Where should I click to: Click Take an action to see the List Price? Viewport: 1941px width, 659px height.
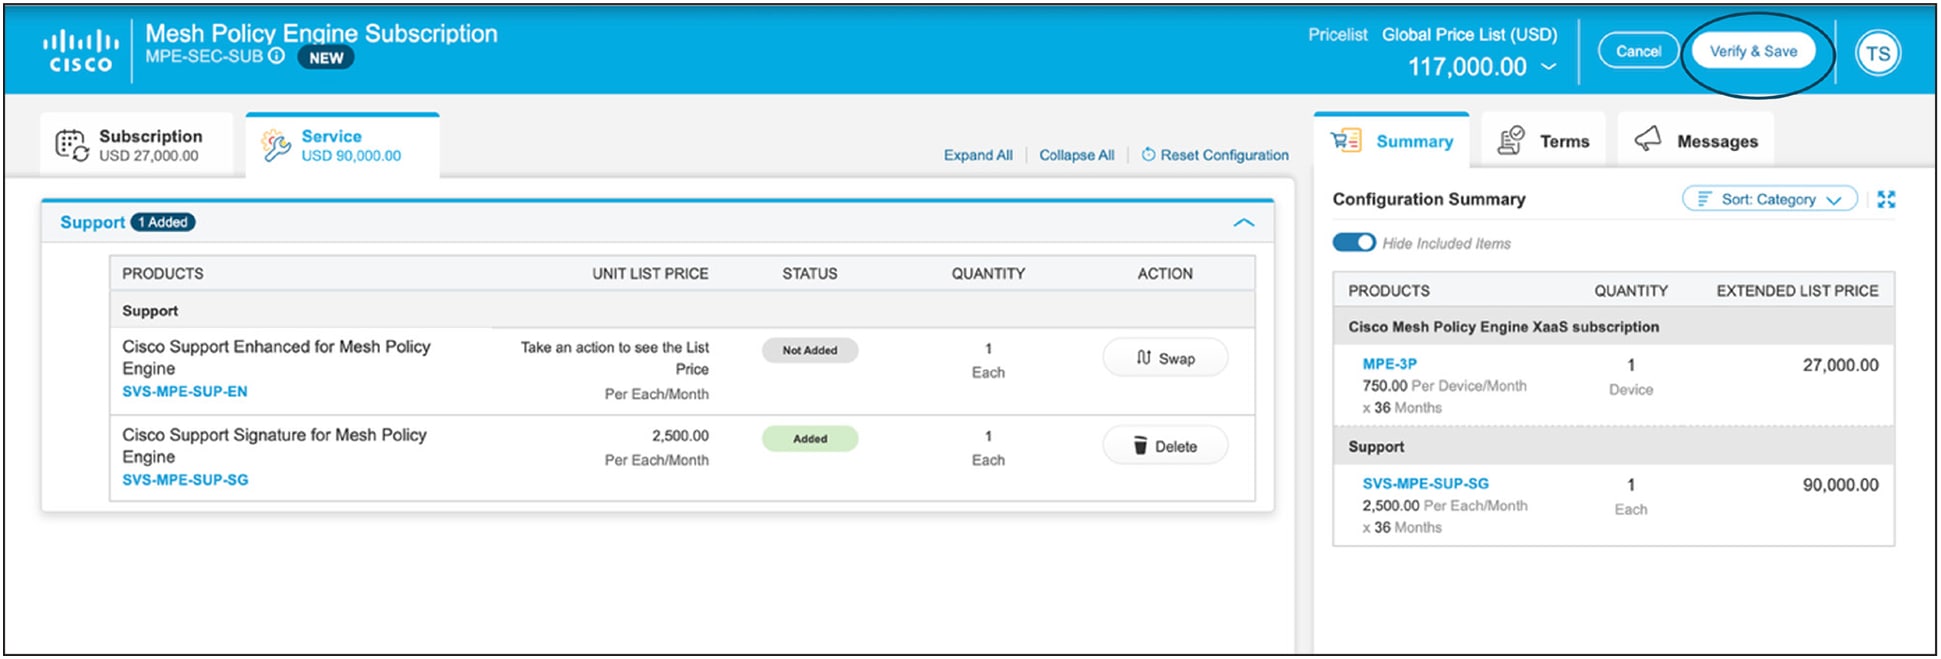(x=615, y=358)
